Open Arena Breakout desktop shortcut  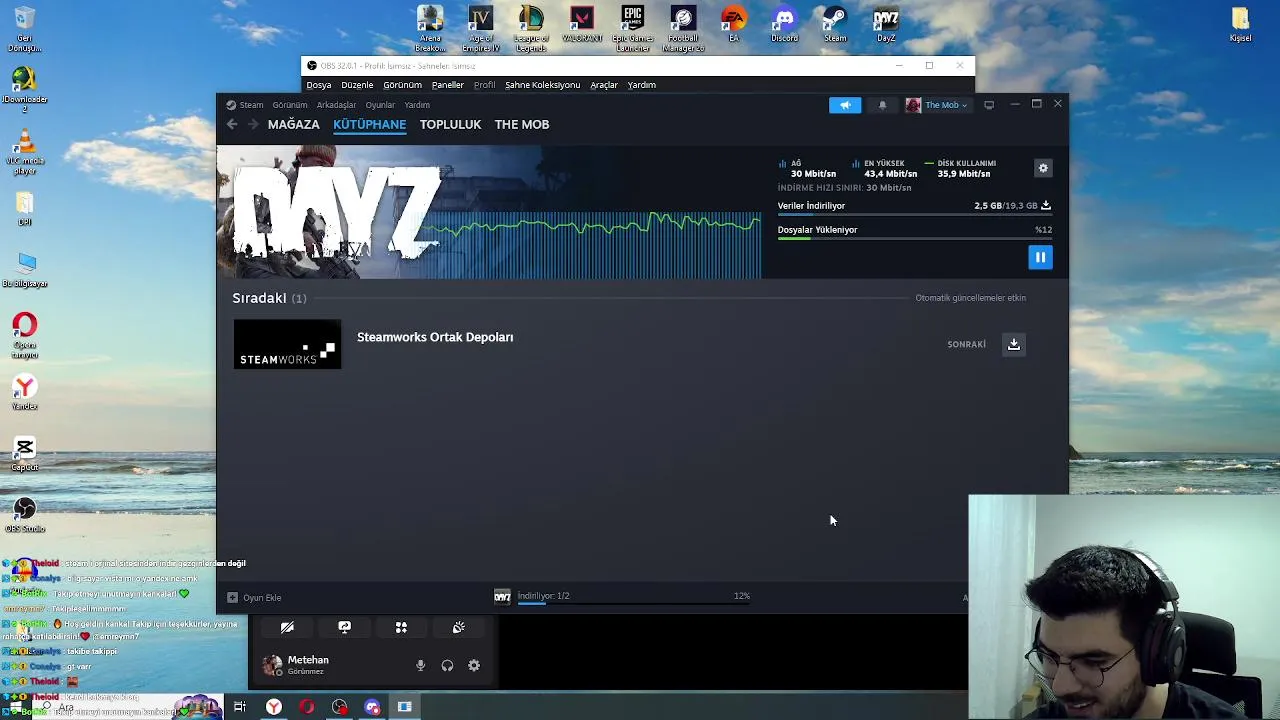(430, 29)
